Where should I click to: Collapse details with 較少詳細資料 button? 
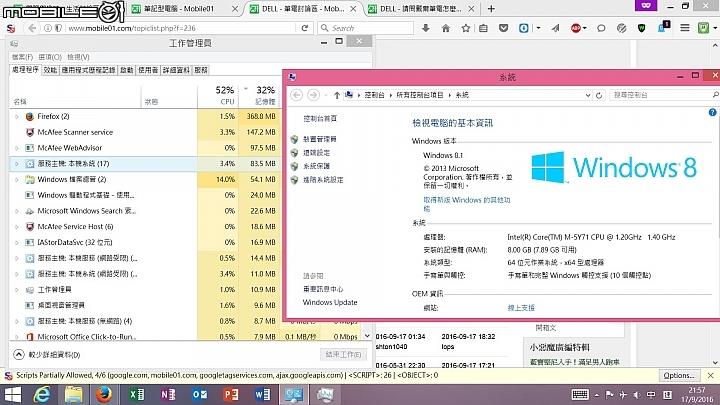[47, 354]
